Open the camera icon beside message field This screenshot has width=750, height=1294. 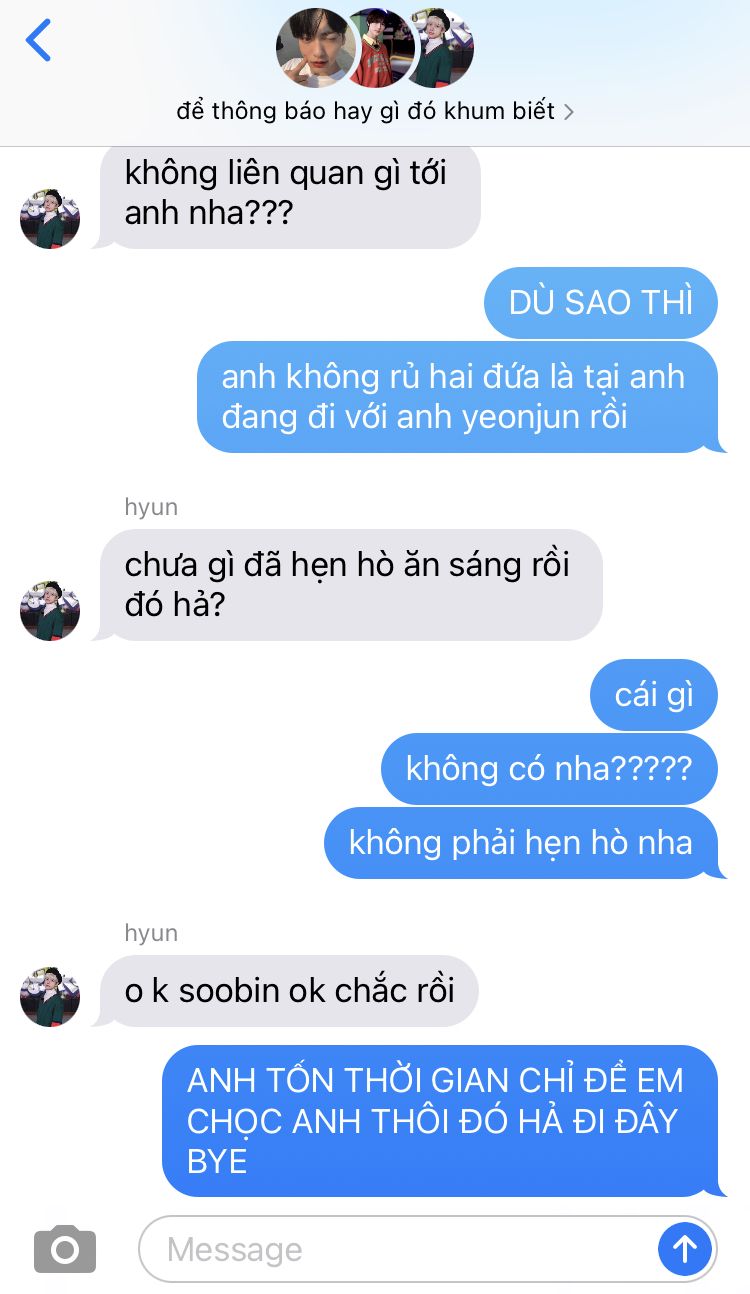click(x=65, y=1248)
